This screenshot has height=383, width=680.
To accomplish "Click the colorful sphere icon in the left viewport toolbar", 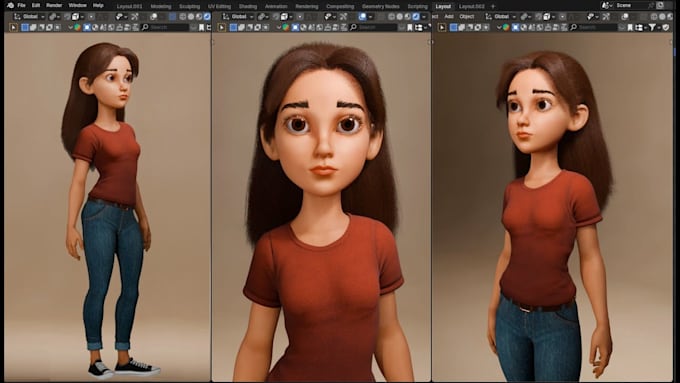I will (77, 27).
